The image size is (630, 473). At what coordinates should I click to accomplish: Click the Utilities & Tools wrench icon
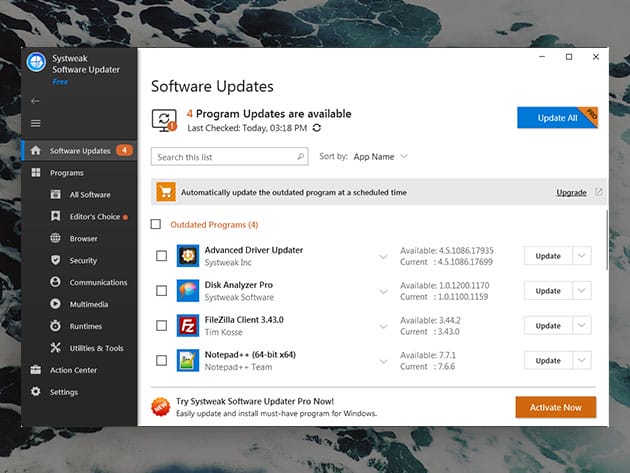pyautogui.click(x=55, y=348)
